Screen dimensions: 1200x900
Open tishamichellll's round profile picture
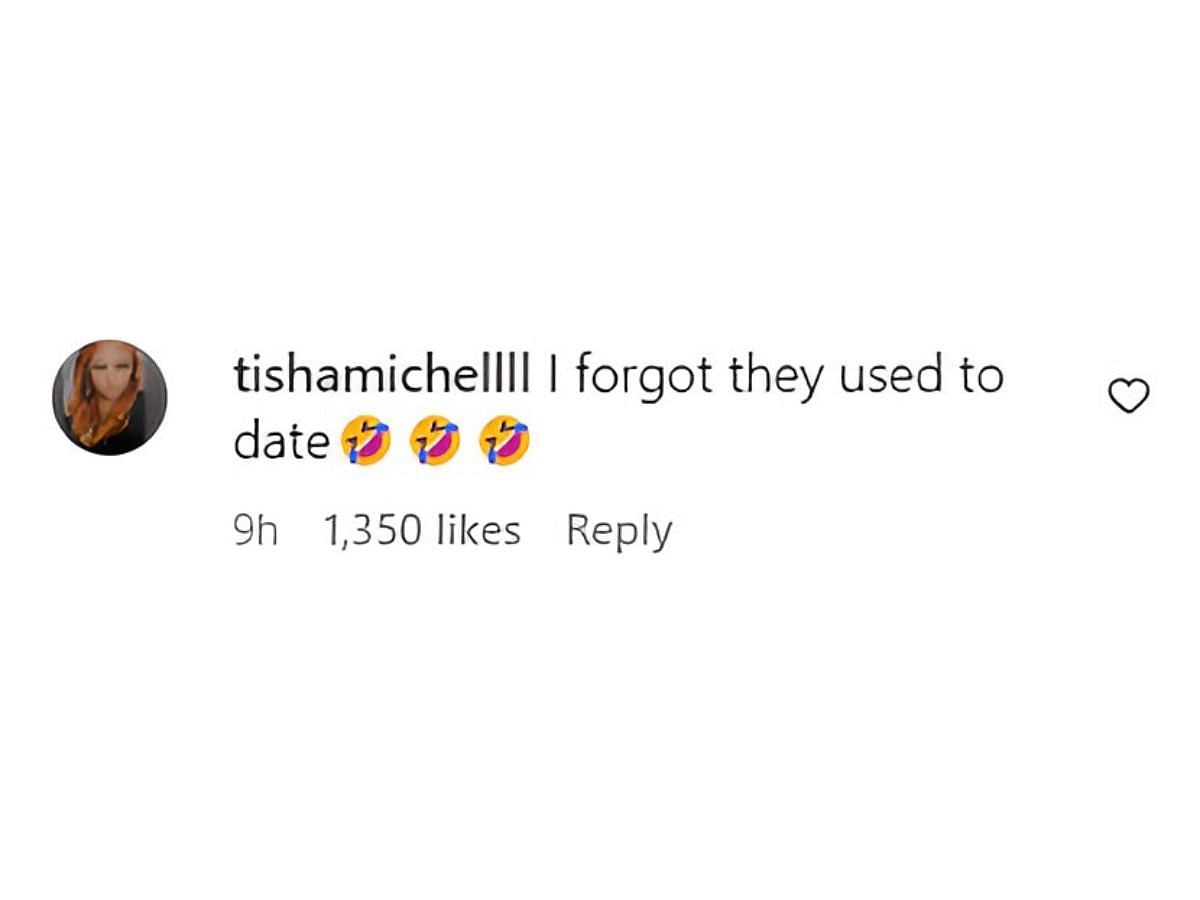(x=110, y=397)
